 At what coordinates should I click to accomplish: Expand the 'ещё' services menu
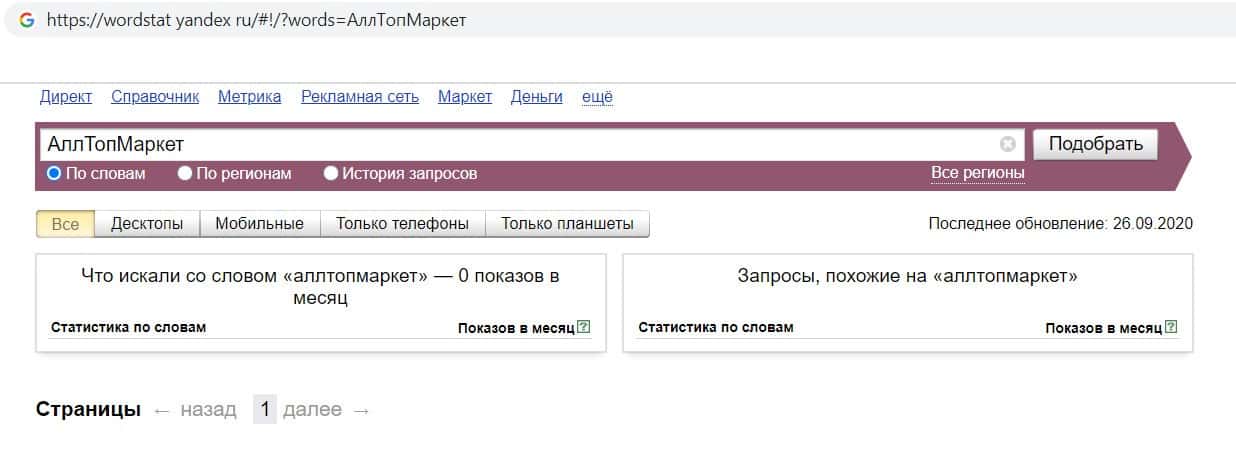[x=597, y=97]
